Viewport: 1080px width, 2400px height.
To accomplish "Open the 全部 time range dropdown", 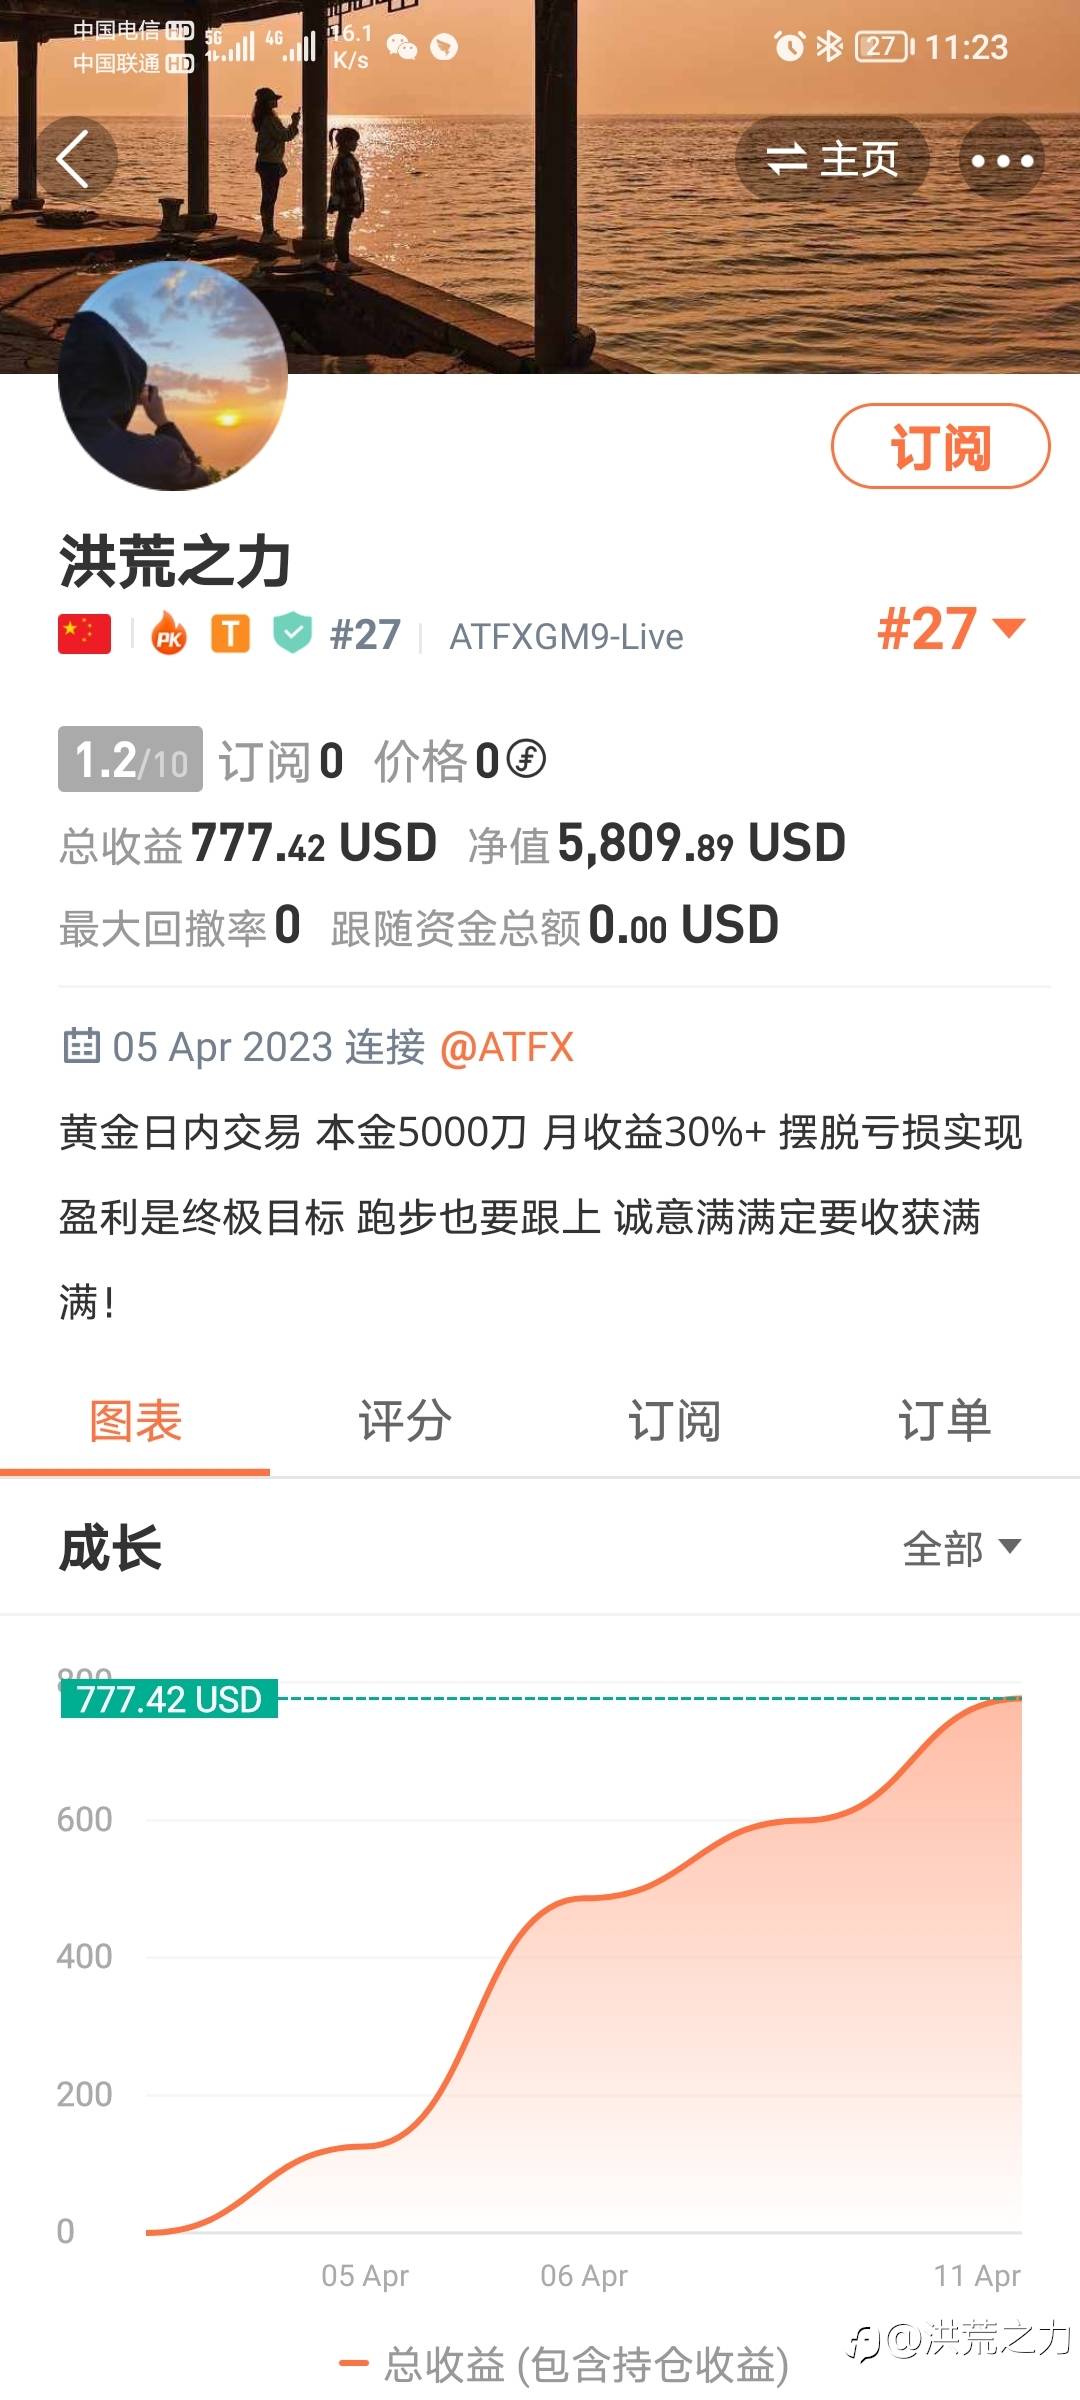I will (961, 1548).
